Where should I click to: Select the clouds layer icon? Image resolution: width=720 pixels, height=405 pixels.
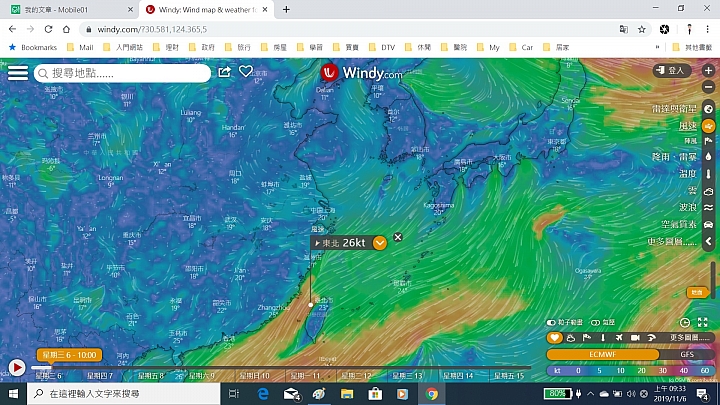709,191
